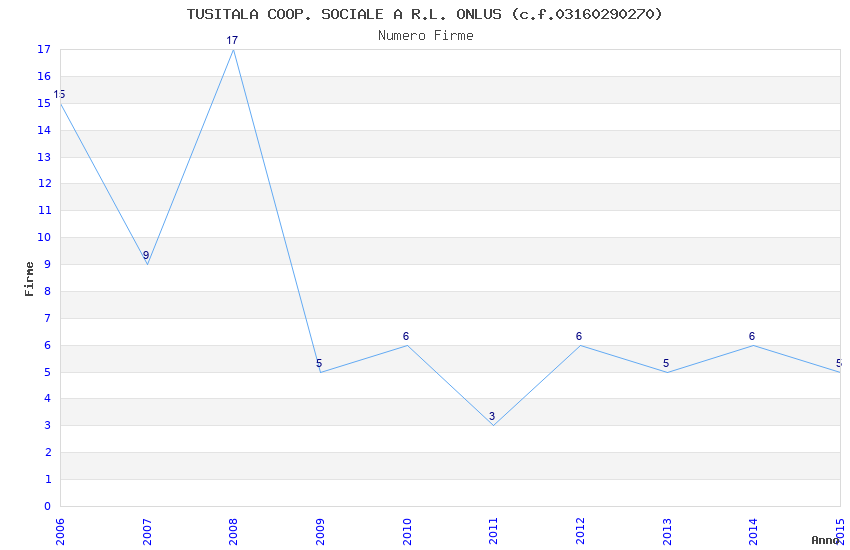This screenshot has width=850, height=550.
Task: Click the y-axis tick value 13
Action: pyautogui.click(x=44, y=157)
